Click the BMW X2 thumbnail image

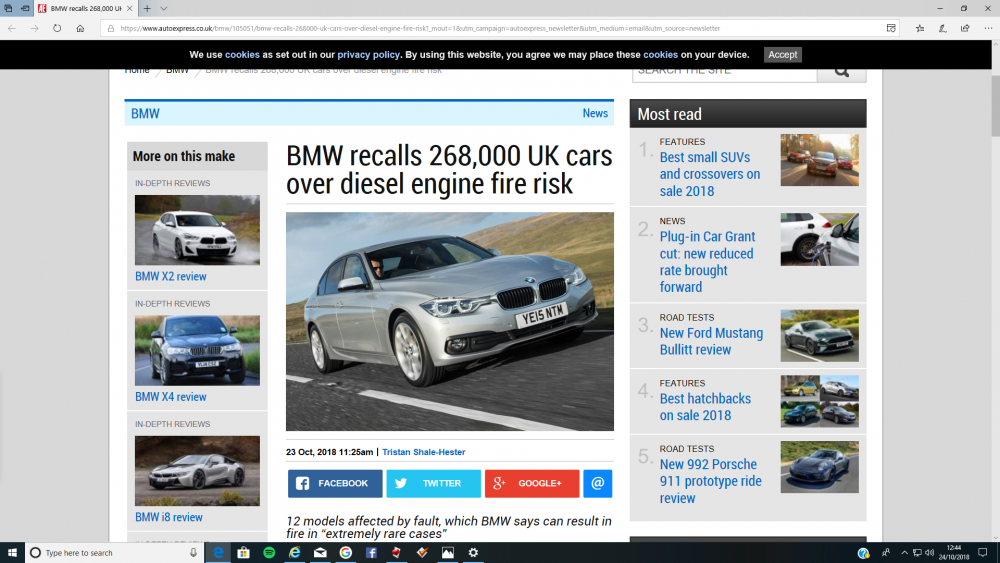[x=197, y=230]
